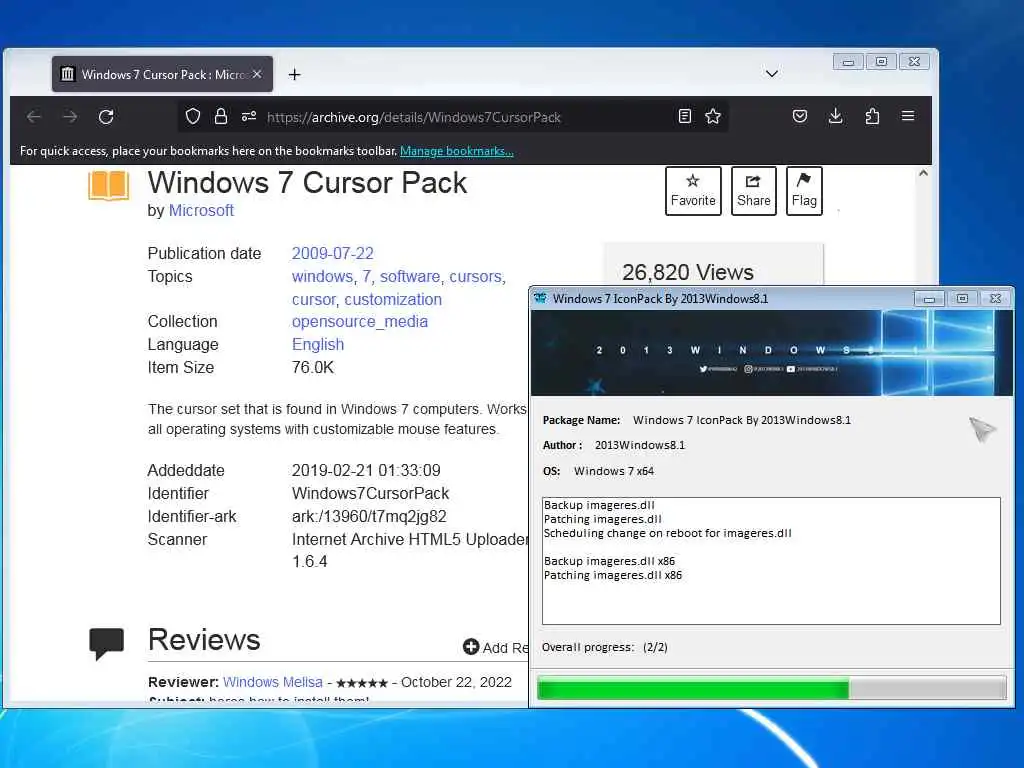Image resolution: width=1024 pixels, height=768 pixels.
Task: Open the software topic link
Action: click(x=409, y=277)
